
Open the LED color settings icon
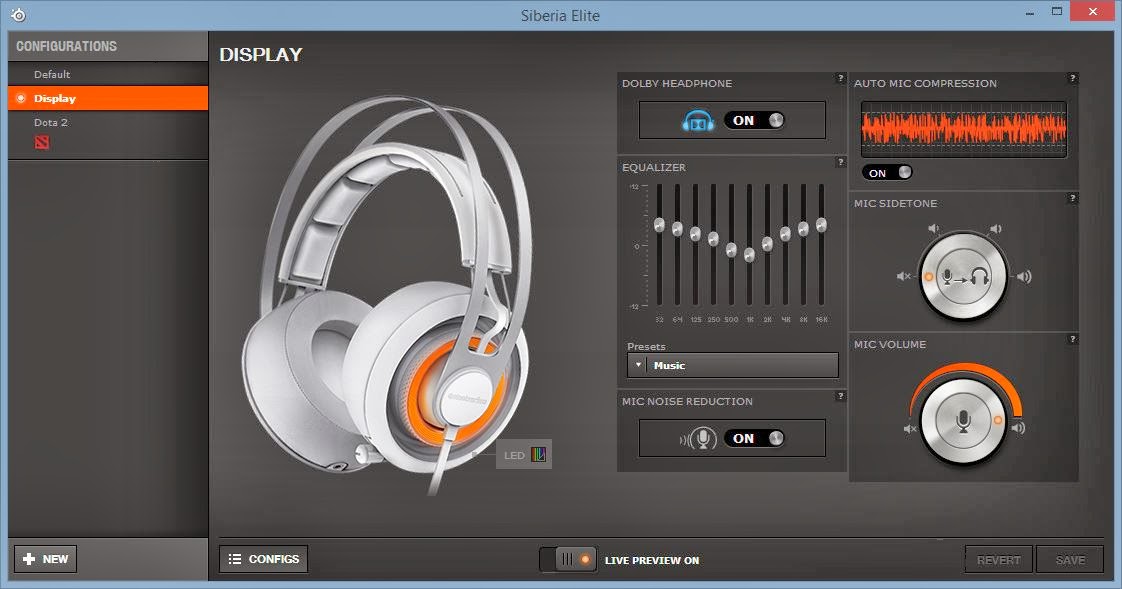pos(537,454)
